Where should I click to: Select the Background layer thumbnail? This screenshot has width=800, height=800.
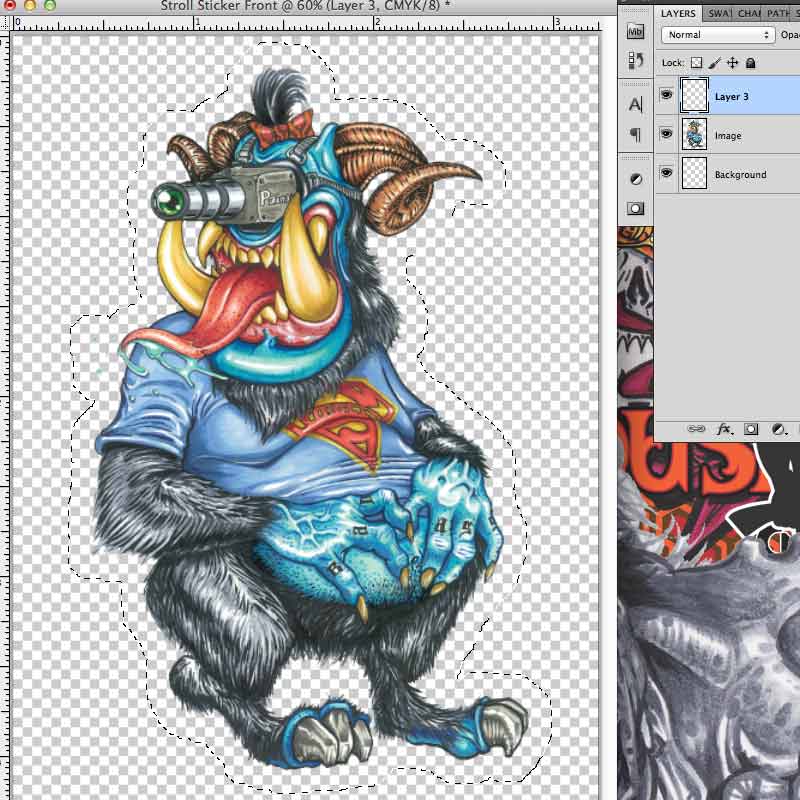(694, 173)
